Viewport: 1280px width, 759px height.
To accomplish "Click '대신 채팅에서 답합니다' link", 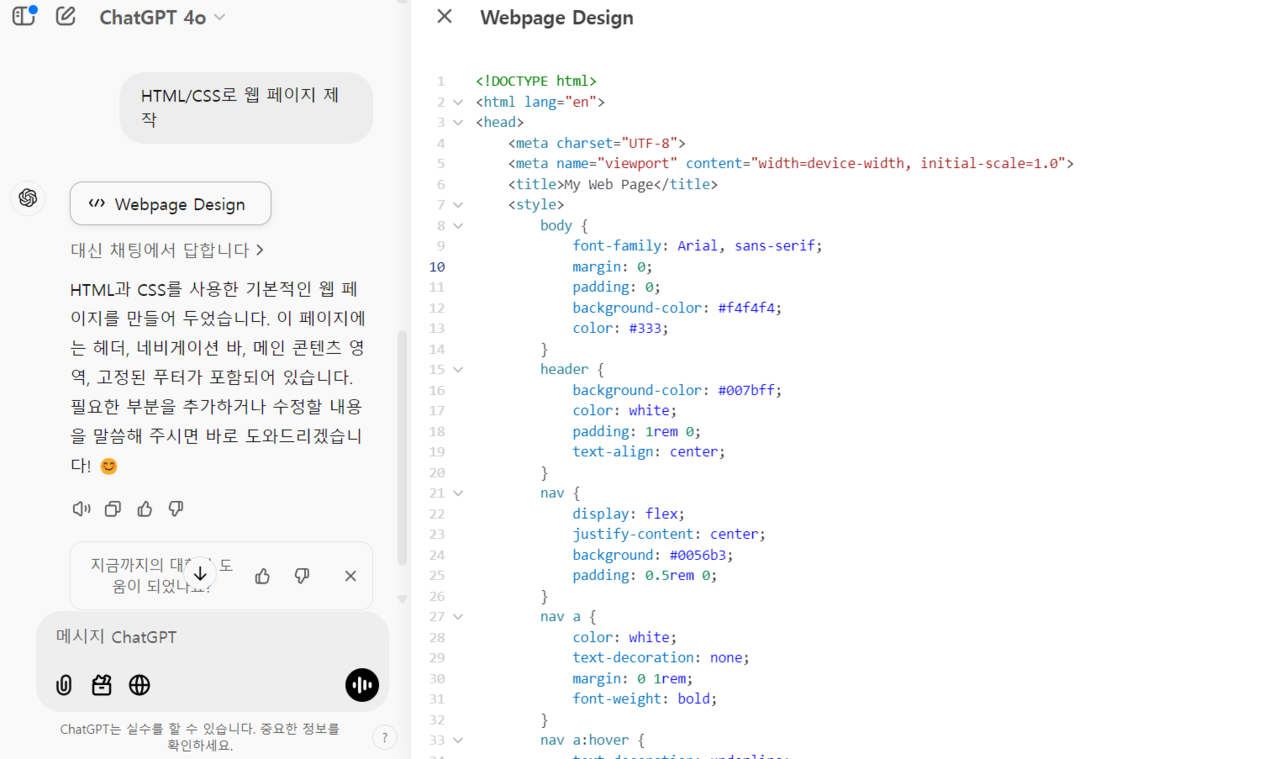I will click(167, 250).
